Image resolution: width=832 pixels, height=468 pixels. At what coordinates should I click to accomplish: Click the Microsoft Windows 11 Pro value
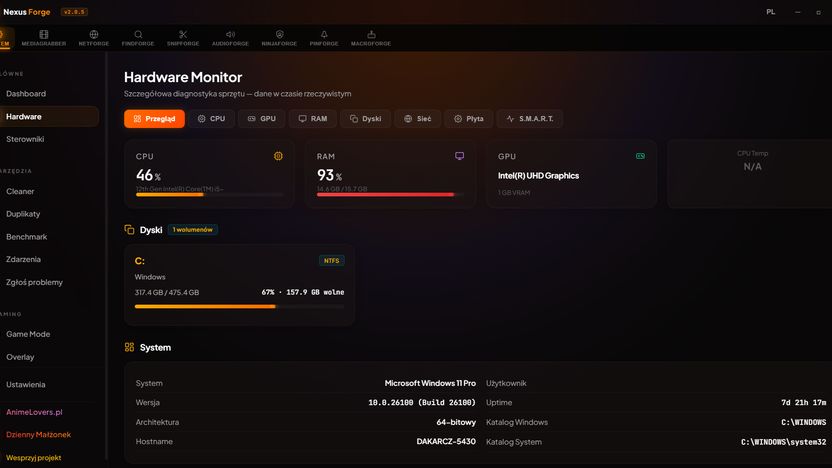430,383
